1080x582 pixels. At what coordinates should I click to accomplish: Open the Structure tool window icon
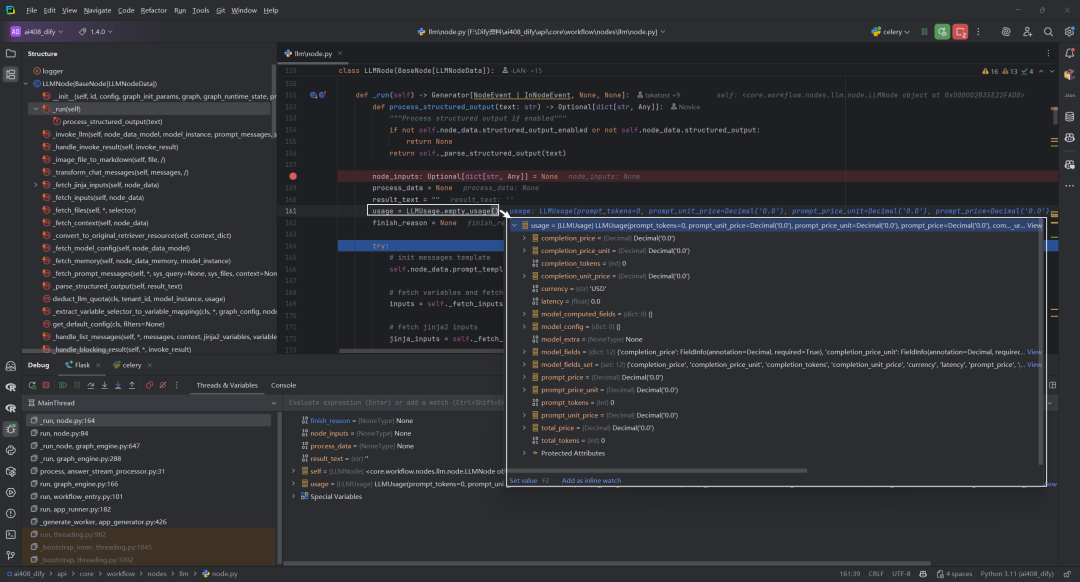10,74
